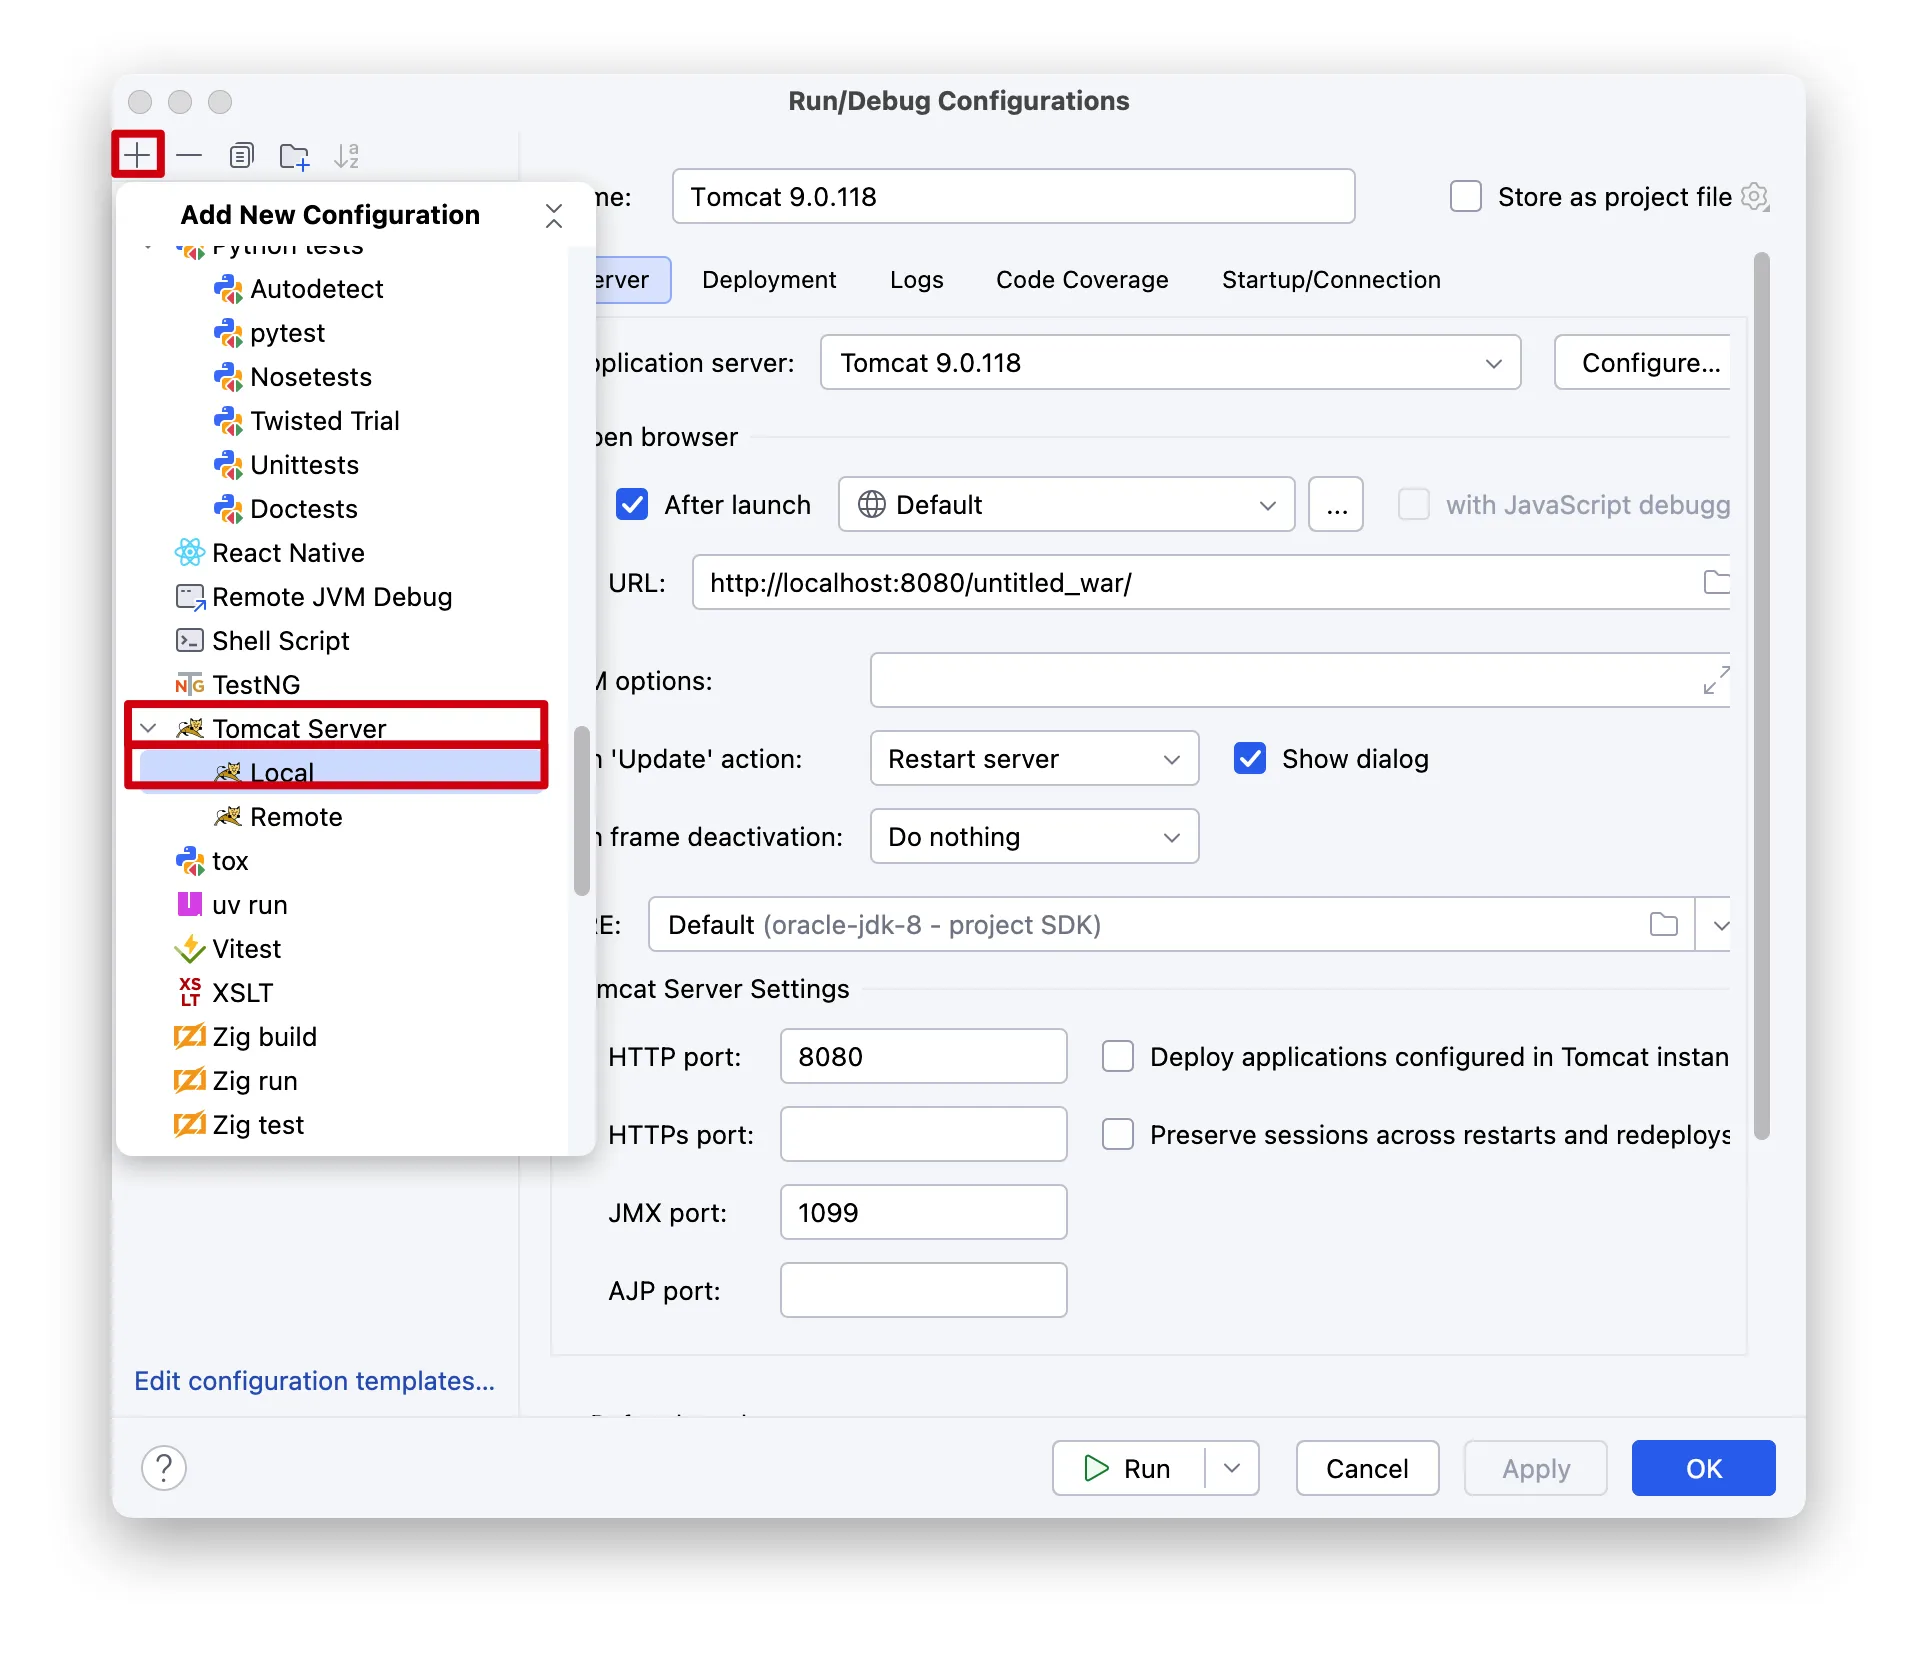Click the Tomcat Server cat icon
The image size is (1918, 1668).
pyautogui.click(x=190, y=729)
